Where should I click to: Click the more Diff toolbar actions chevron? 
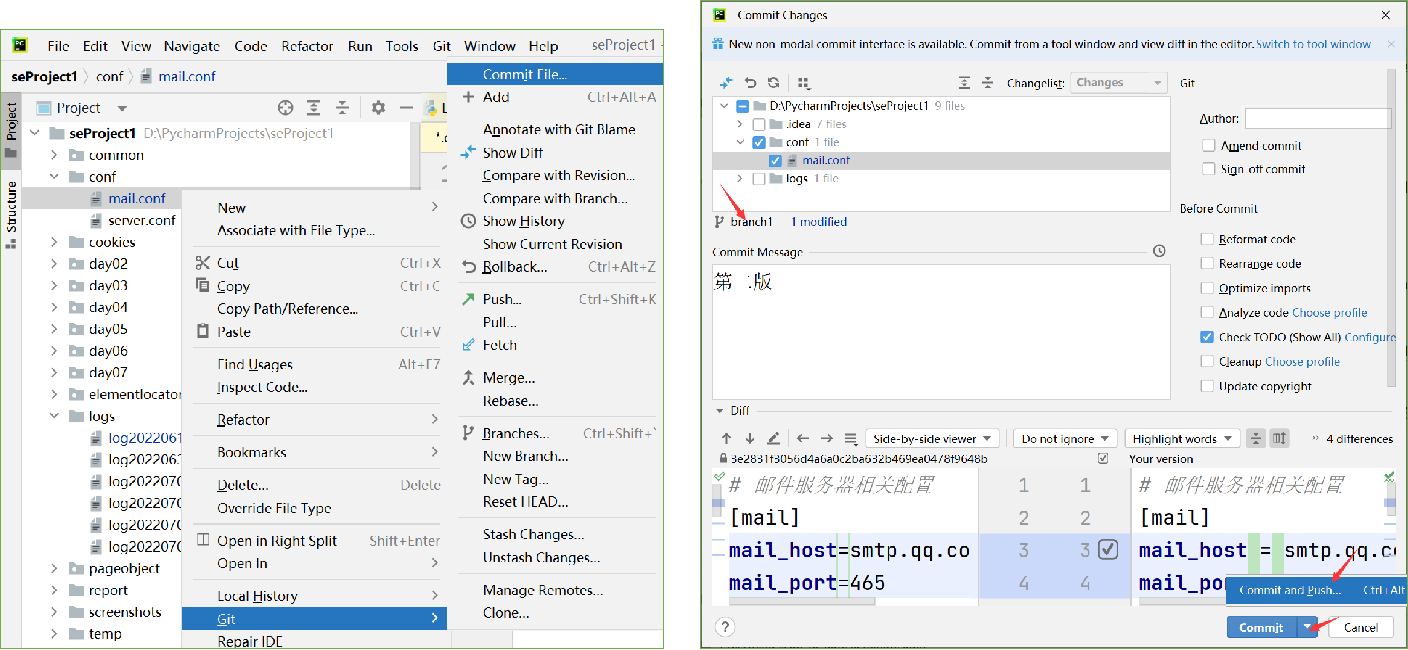point(1314,439)
